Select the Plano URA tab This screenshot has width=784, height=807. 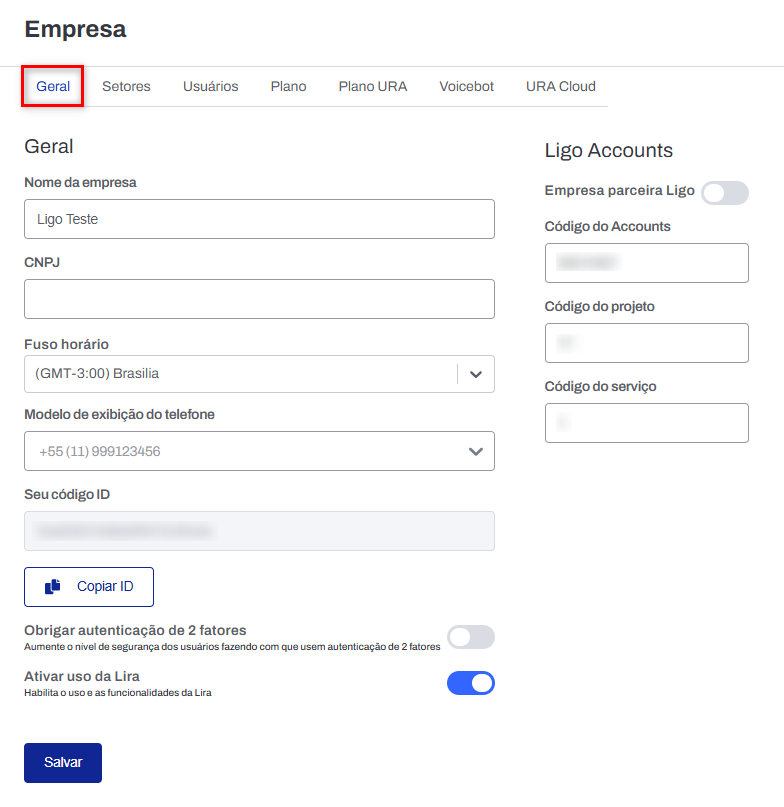pos(372,86)
